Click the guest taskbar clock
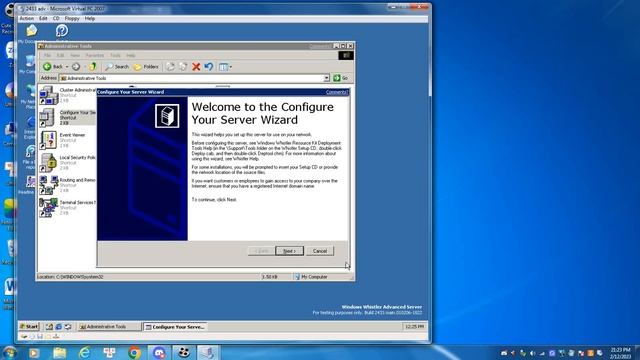Image resolution: width=640 pixels, height=360 pixels. pos(414,327)
